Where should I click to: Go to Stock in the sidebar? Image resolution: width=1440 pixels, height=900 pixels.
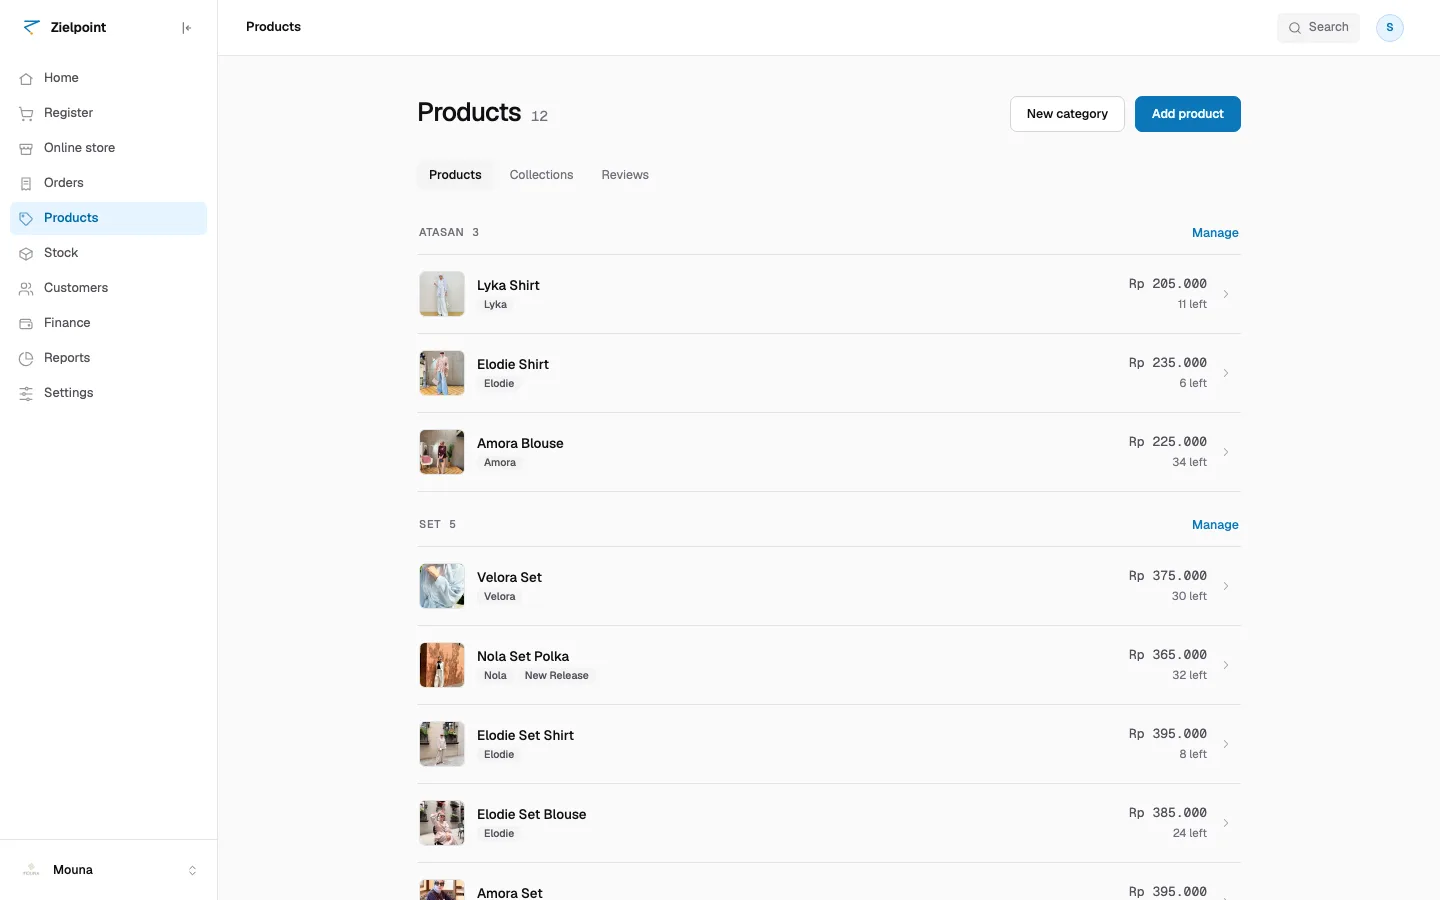[108, 253]
